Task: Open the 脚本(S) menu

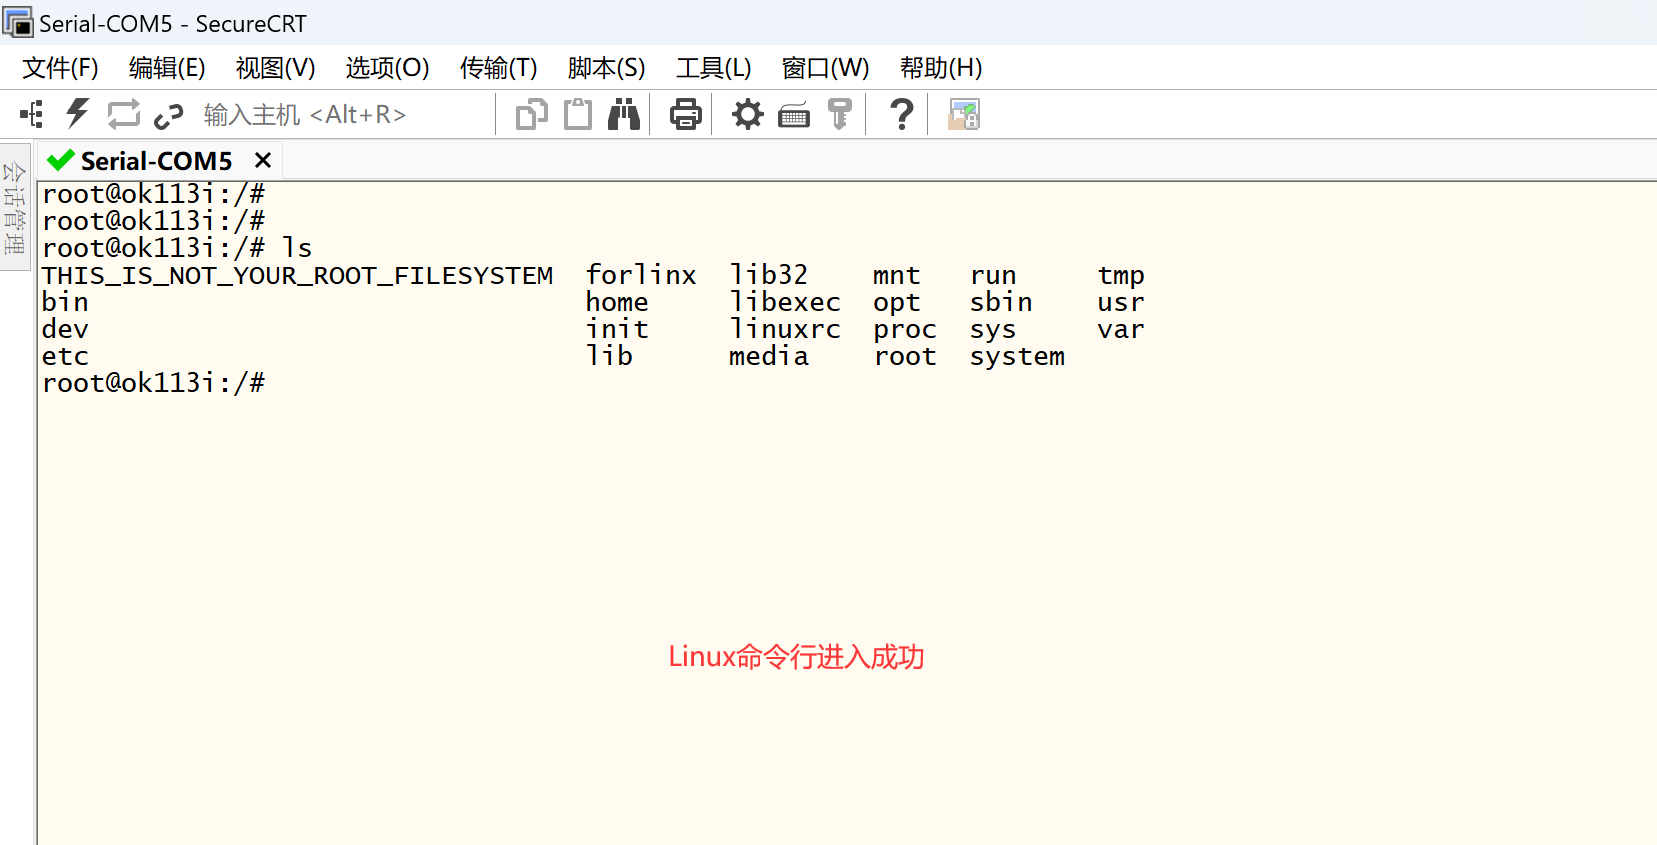Action: tap(607, 68)
